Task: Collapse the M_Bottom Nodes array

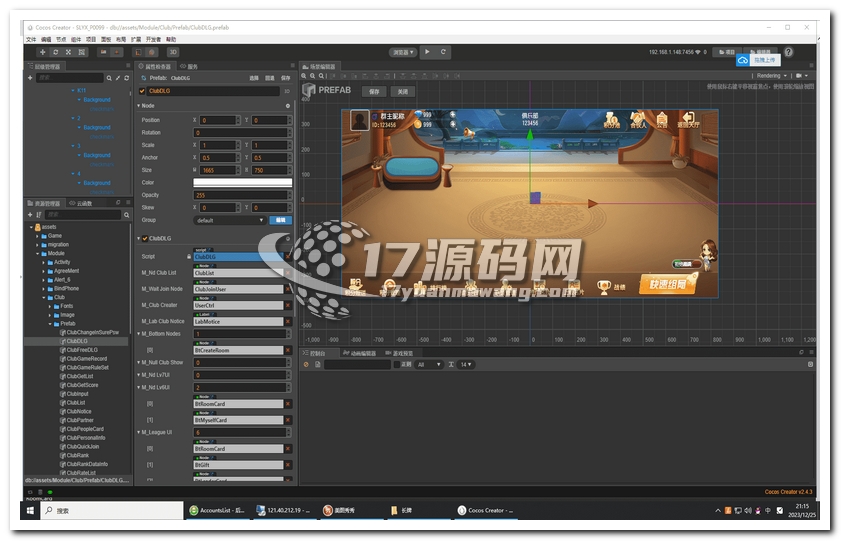Action: point(138,334)
